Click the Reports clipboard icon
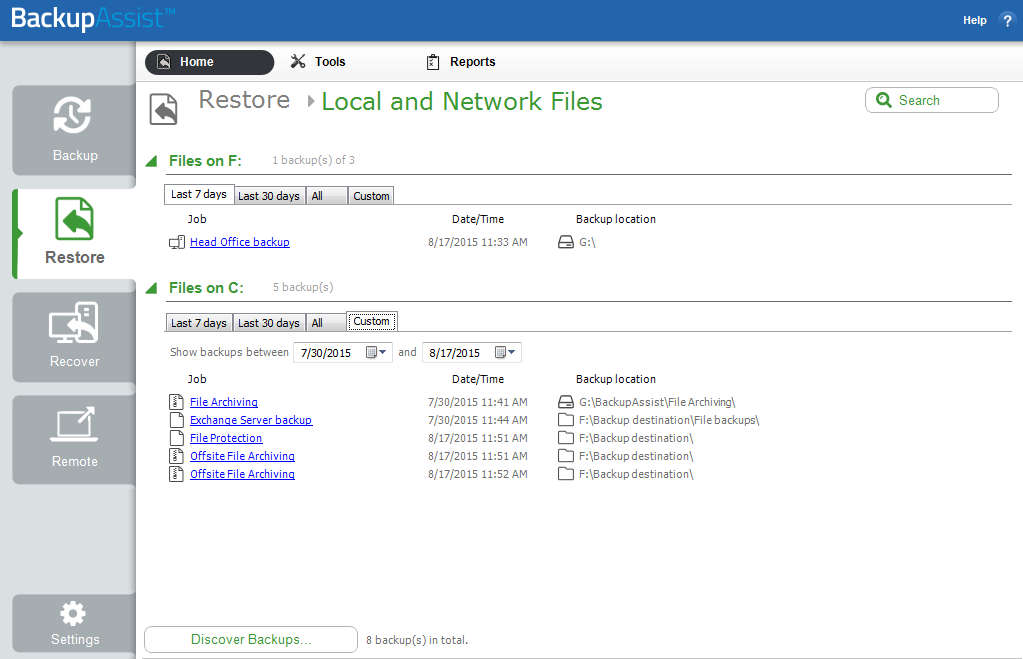 point(433,62)
